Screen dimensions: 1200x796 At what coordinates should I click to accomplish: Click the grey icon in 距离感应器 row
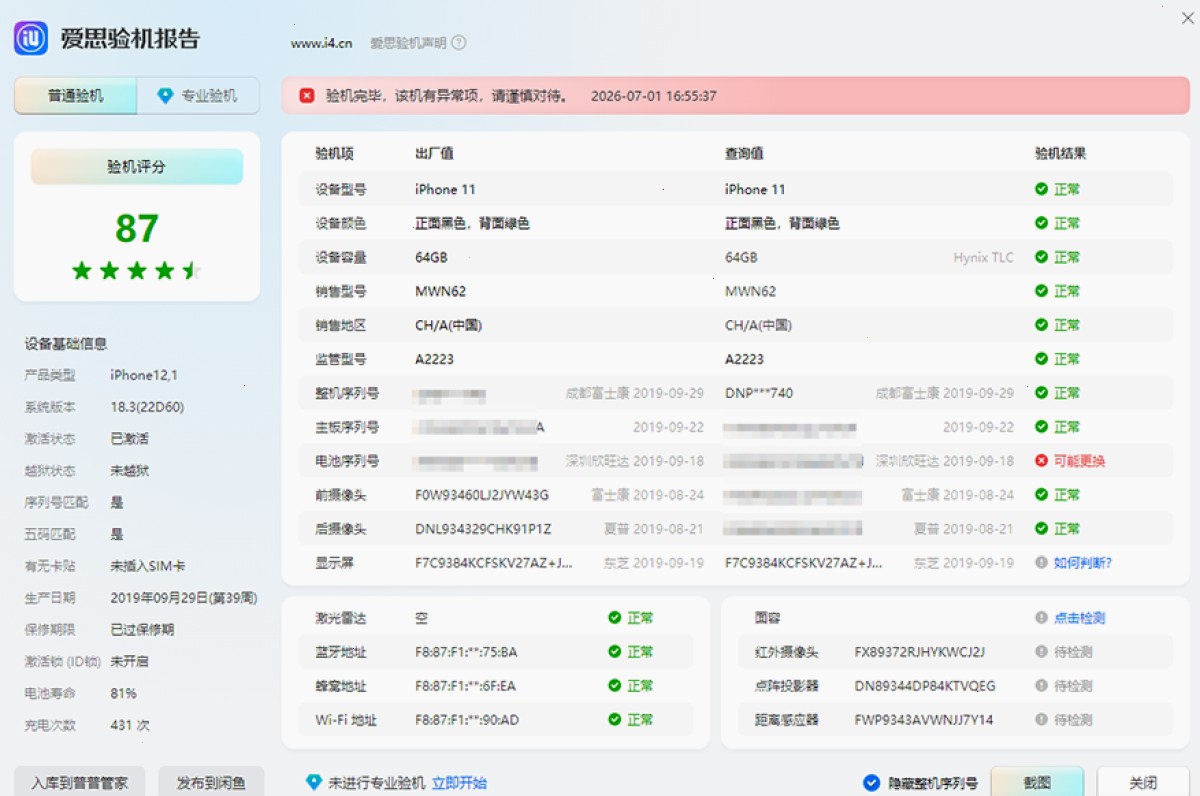tap(1041, 720)
